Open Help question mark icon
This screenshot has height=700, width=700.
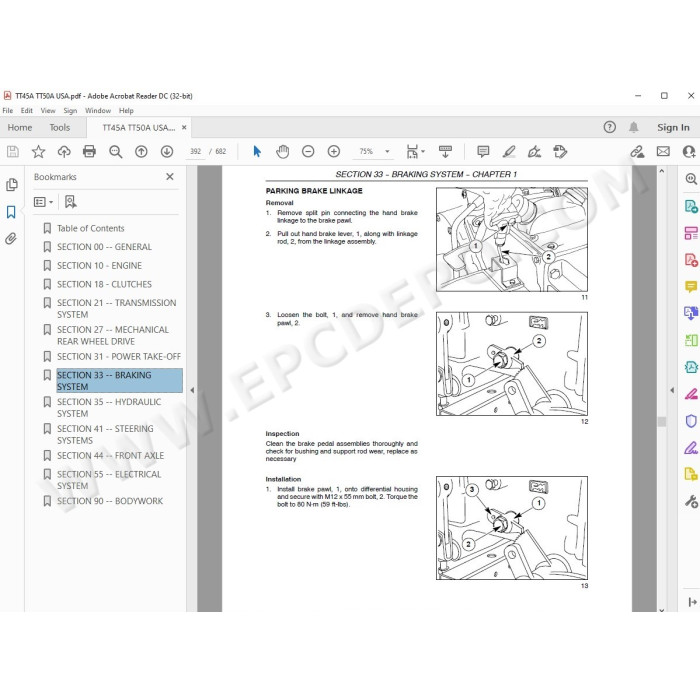(x=609, y=127)
